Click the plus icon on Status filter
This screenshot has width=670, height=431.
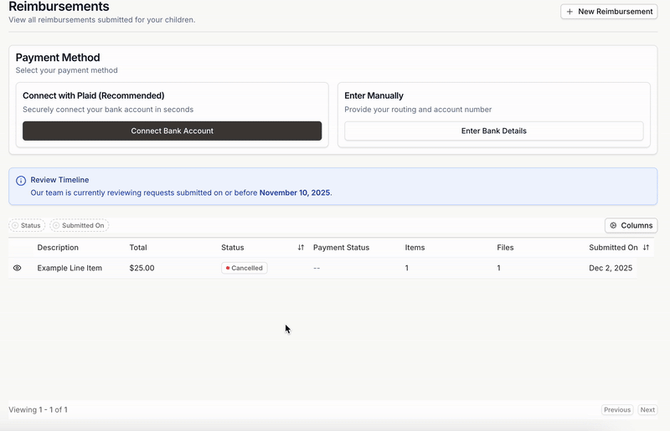15,226
